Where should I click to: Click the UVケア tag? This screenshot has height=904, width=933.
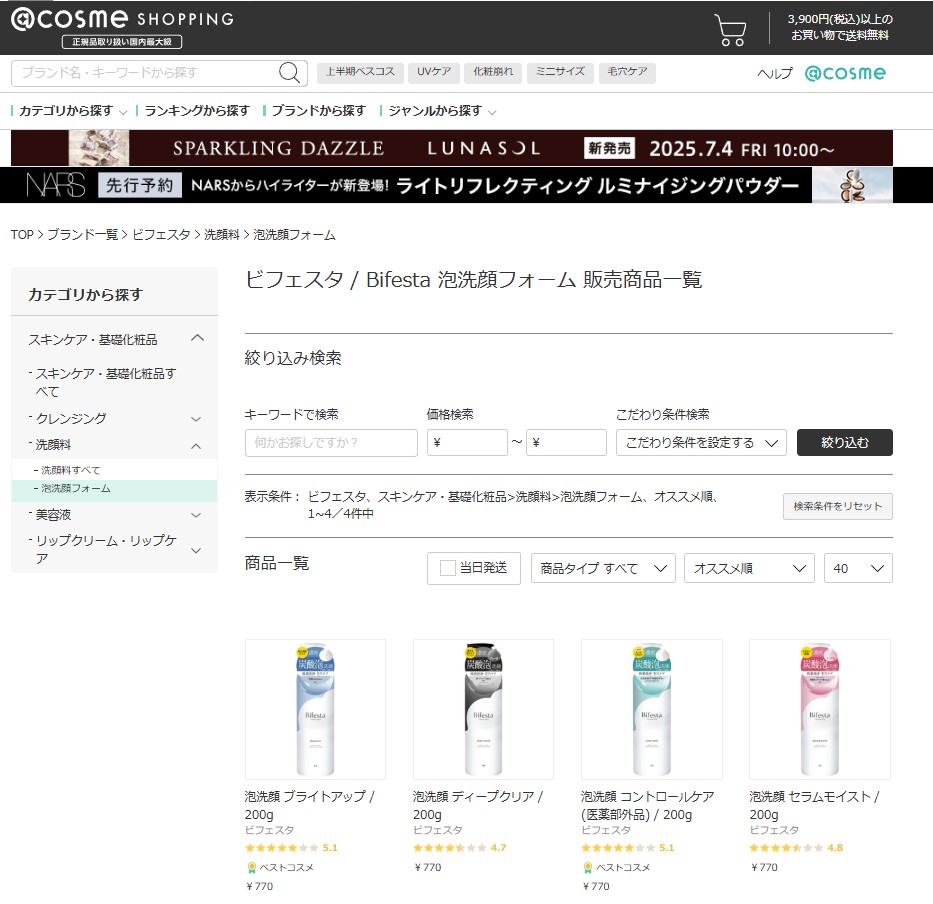point(434,73)
